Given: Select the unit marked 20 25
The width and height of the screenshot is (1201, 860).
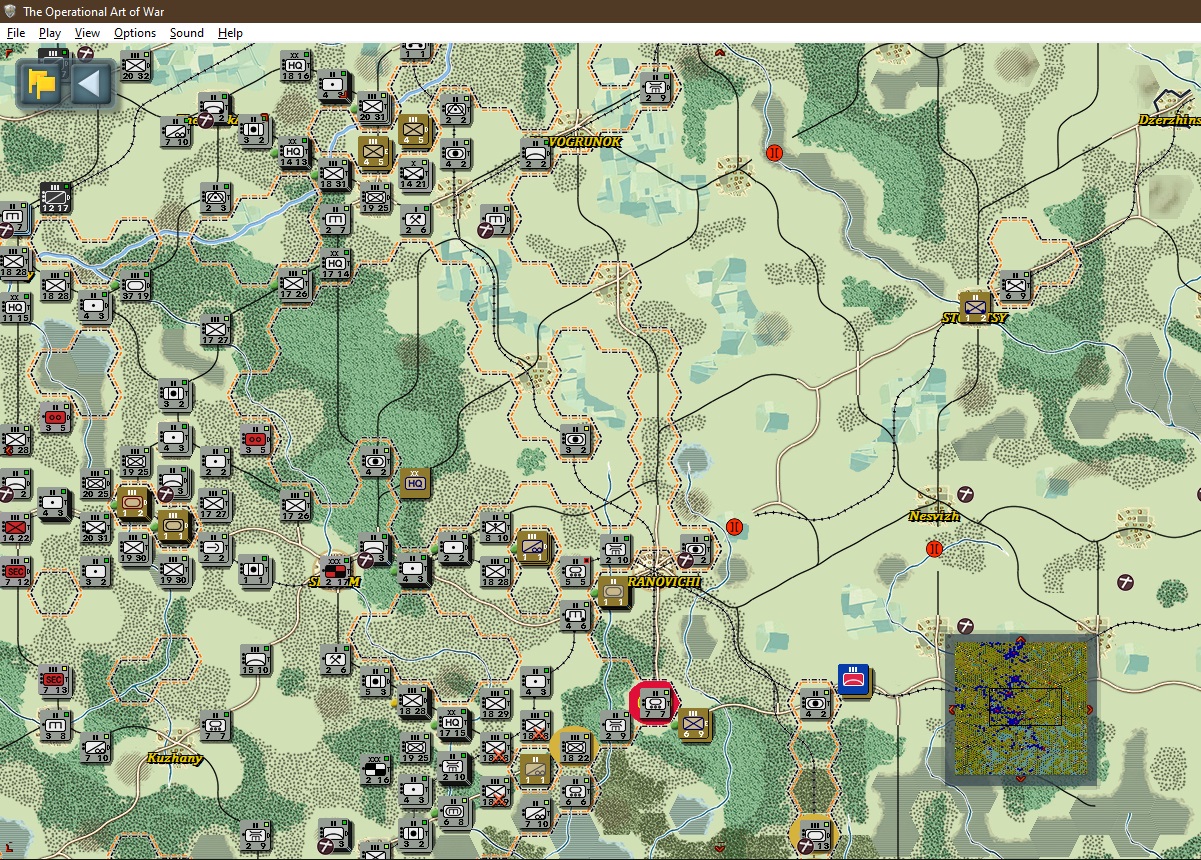Looking at the screenshot, I should (96, 483).
